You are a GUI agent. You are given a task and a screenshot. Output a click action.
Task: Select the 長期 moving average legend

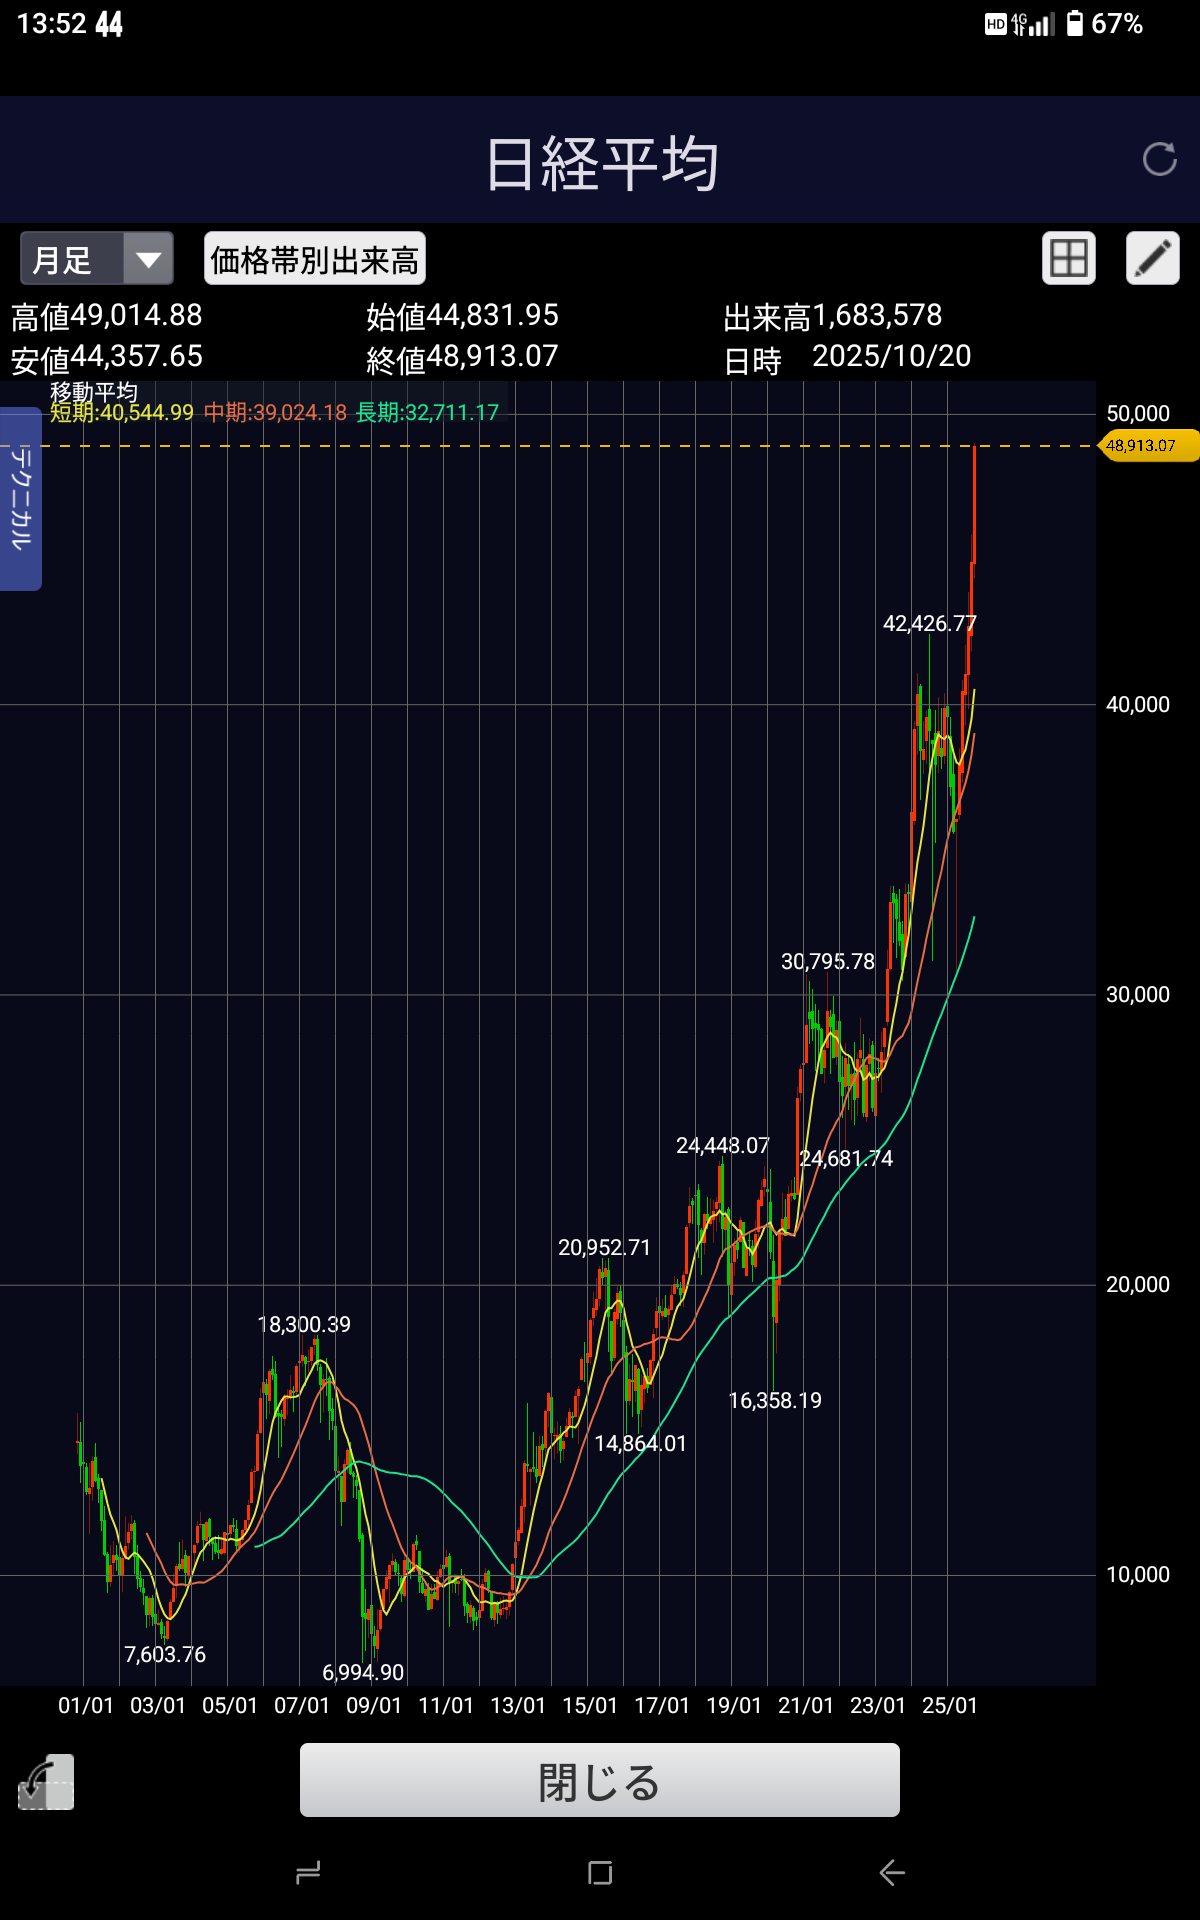click(427, 413)
